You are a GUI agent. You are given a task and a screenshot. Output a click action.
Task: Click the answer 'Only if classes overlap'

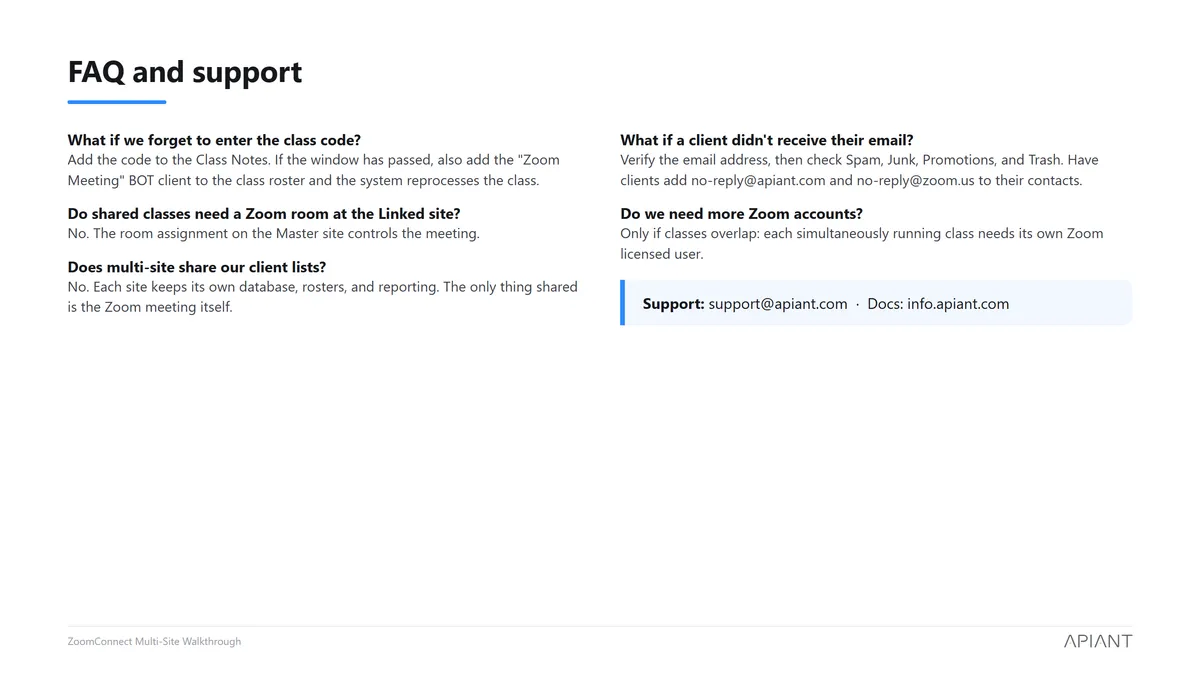tap(862, 244)
